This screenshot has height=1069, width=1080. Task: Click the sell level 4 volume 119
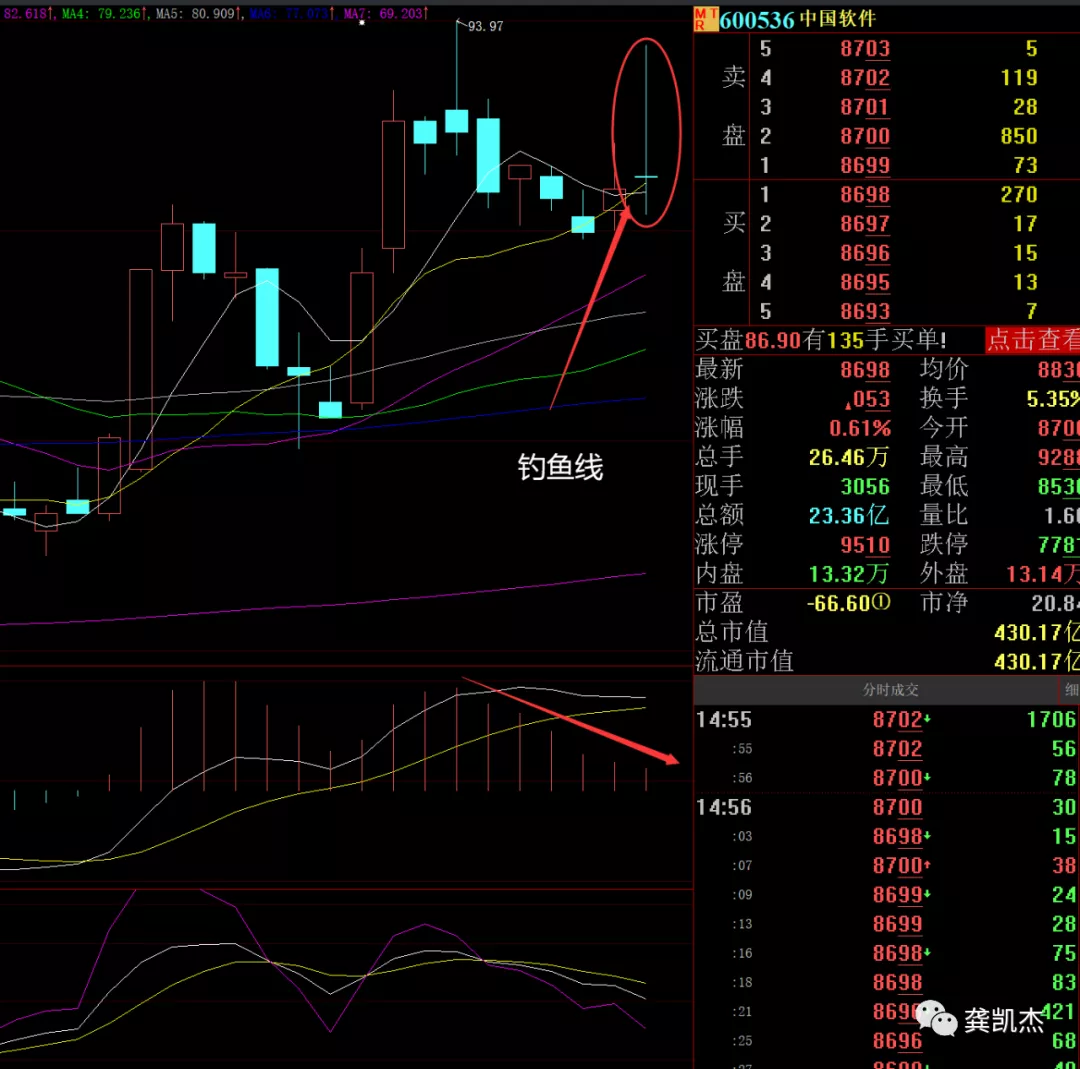[x=1019, y=78]
